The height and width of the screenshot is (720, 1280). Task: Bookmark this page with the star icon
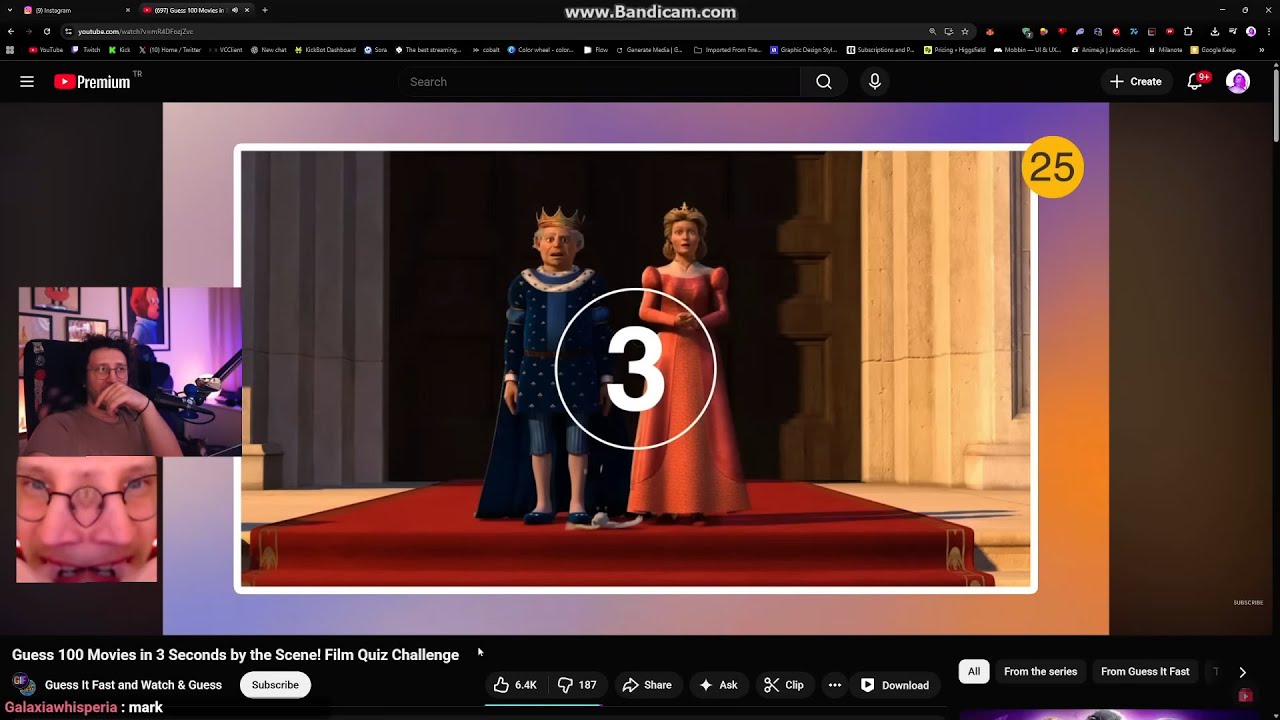965,31
